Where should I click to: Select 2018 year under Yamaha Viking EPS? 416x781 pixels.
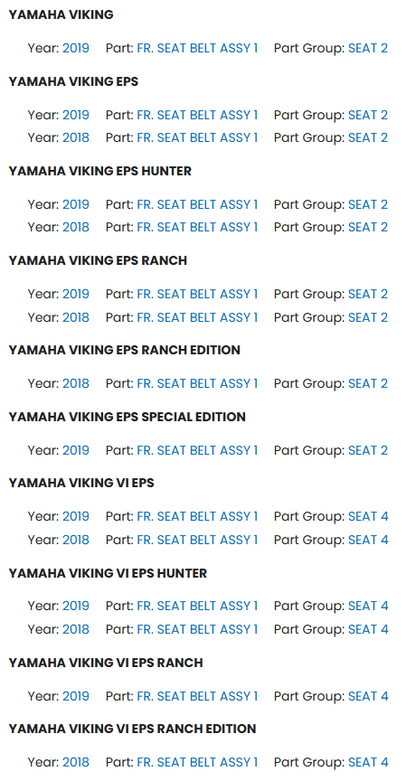point(76,137)
